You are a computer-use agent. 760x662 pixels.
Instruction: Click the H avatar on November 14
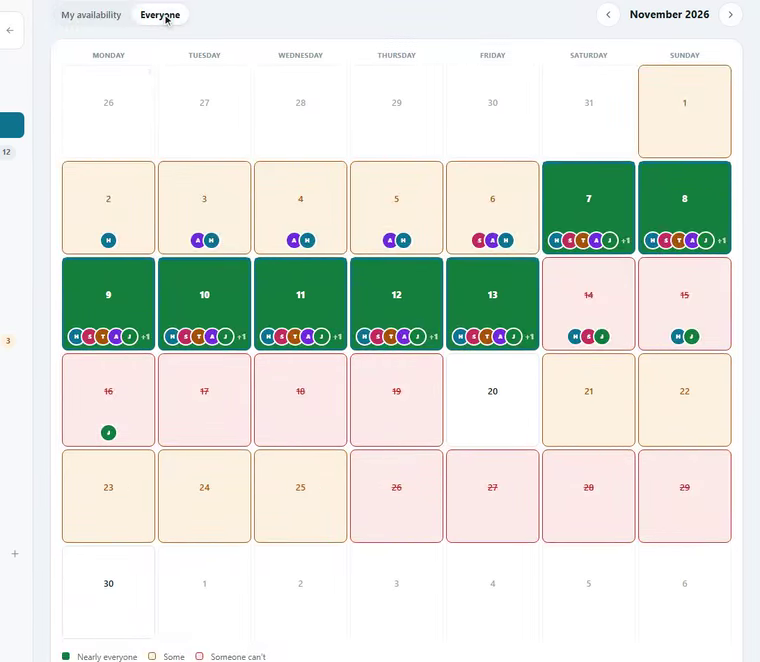[x=575, y=336]
